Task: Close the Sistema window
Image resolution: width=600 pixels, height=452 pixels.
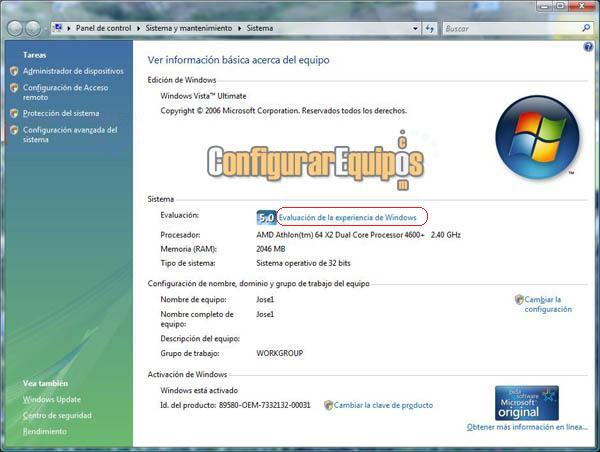Action: (x=582, y=6)
